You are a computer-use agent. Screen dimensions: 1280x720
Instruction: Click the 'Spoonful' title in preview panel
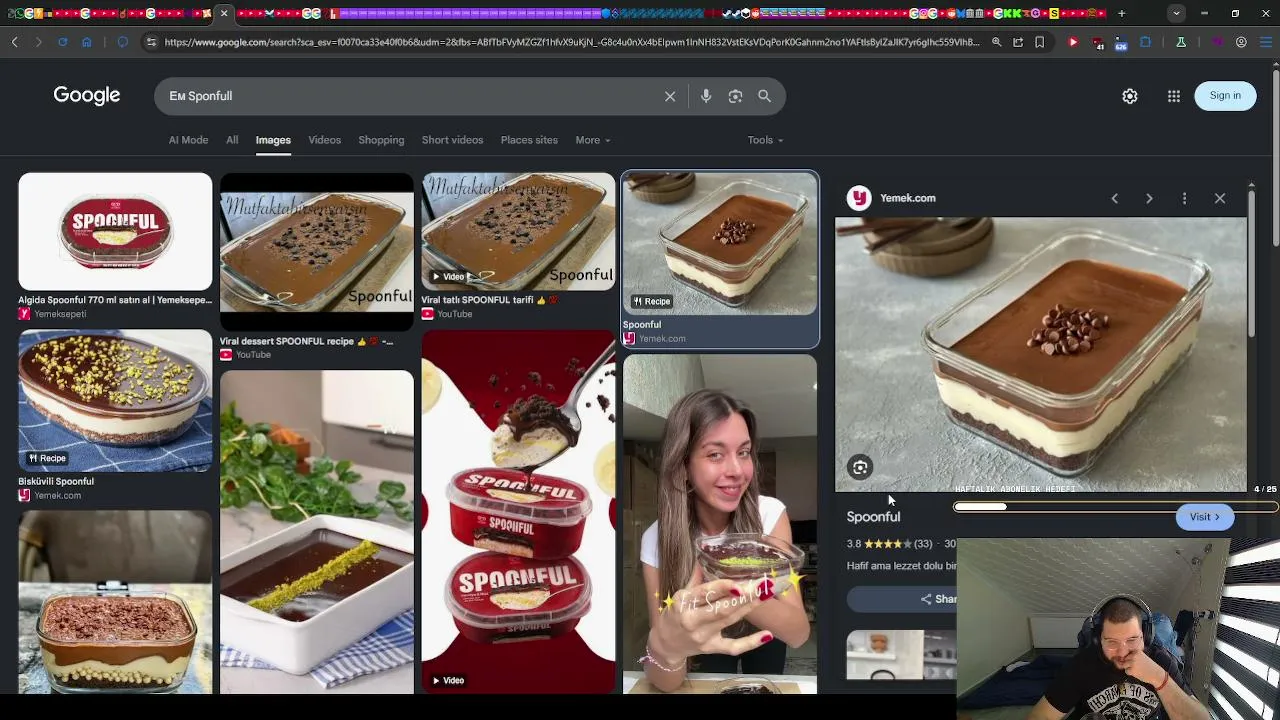click(x=873, y=517)
